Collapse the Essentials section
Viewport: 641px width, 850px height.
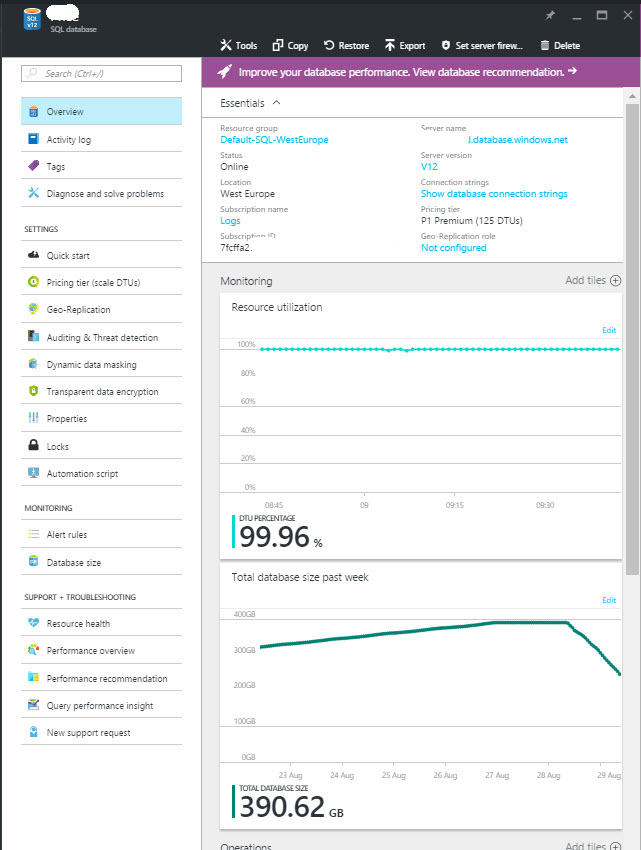(x=276, y=103)
